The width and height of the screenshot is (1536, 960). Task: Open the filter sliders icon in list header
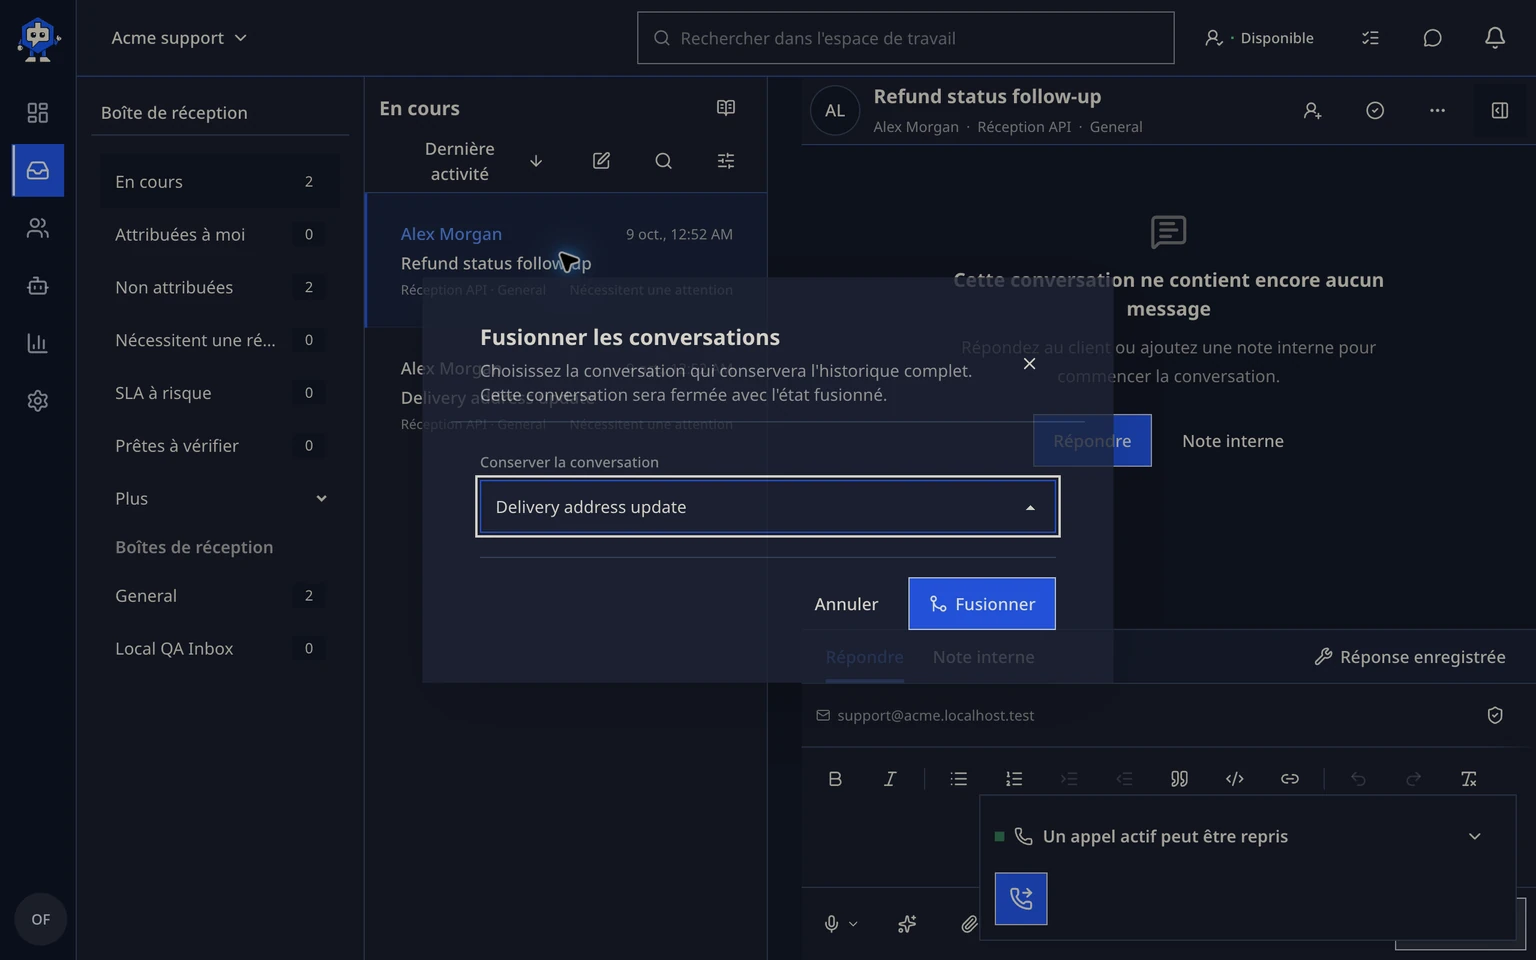click(726, 161)
